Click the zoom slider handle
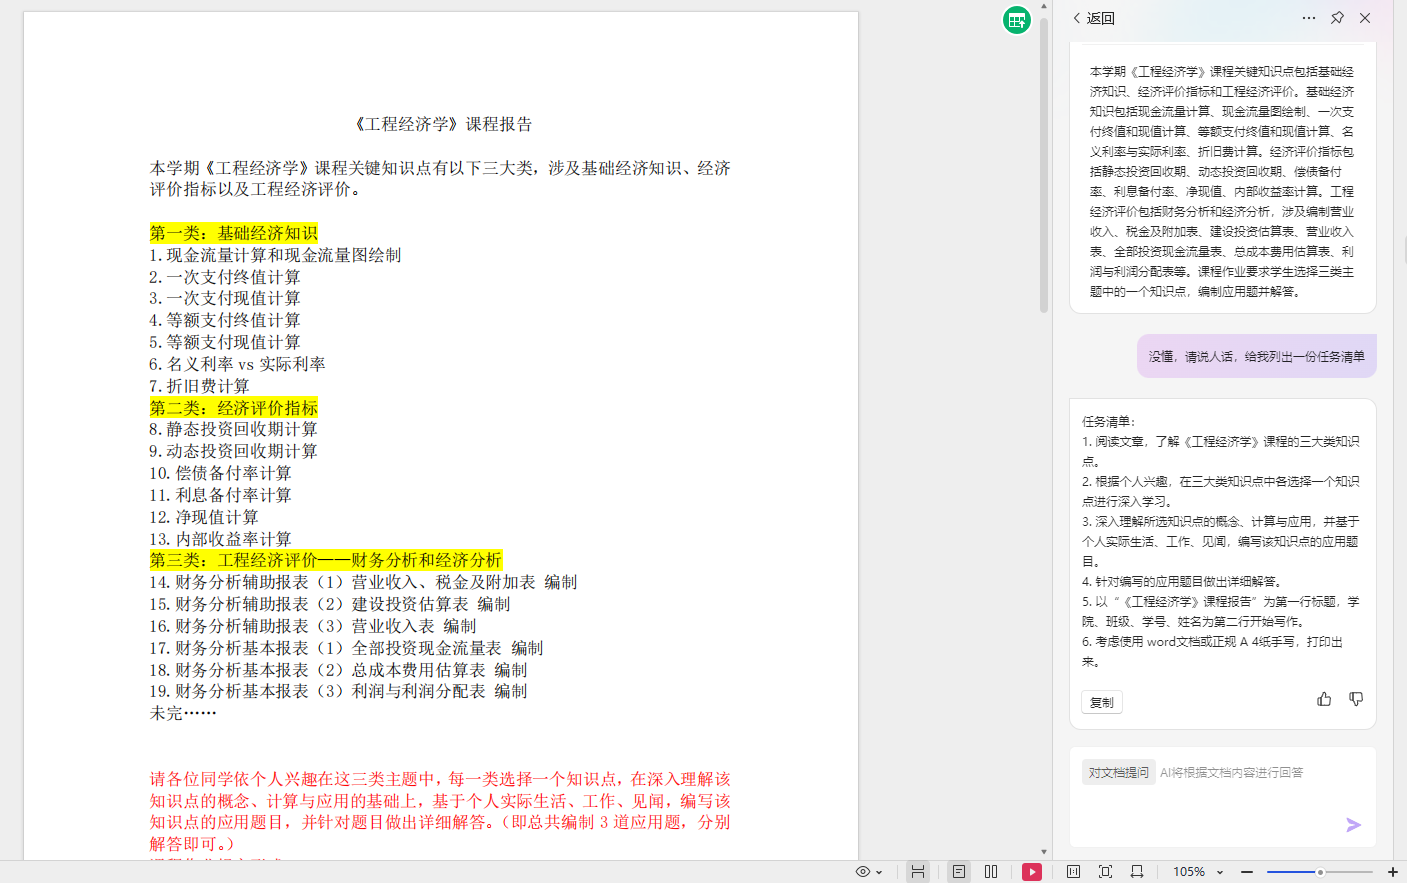The width and height of the screenshot is (1407, 883). (x=1320, y=872)
